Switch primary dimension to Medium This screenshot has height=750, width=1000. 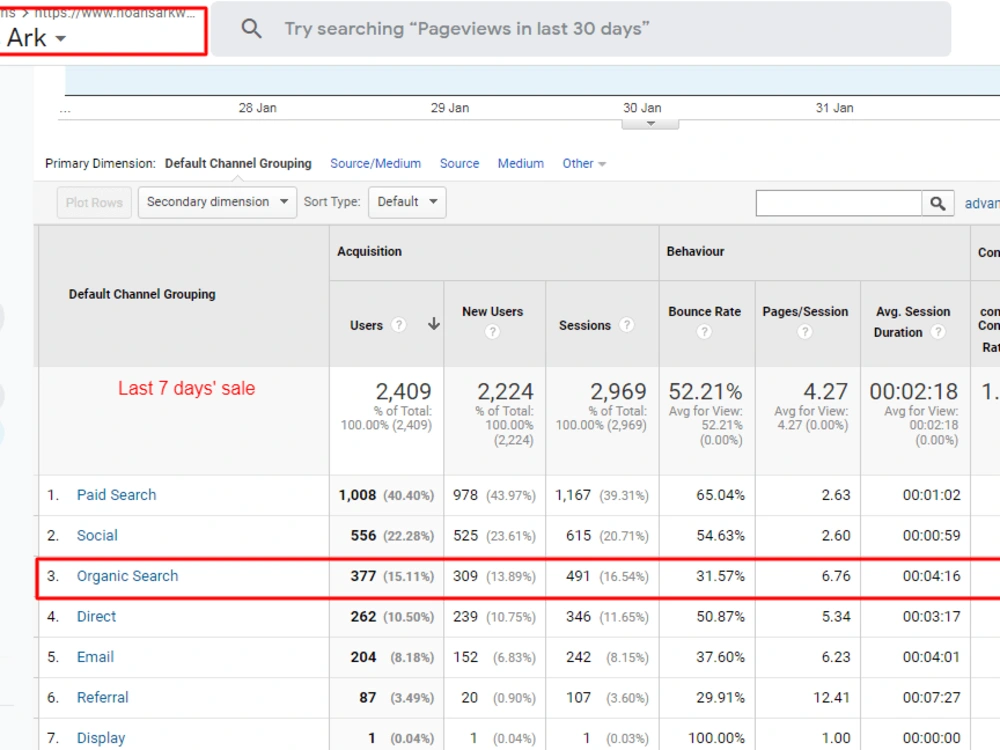tap(520, 163)
